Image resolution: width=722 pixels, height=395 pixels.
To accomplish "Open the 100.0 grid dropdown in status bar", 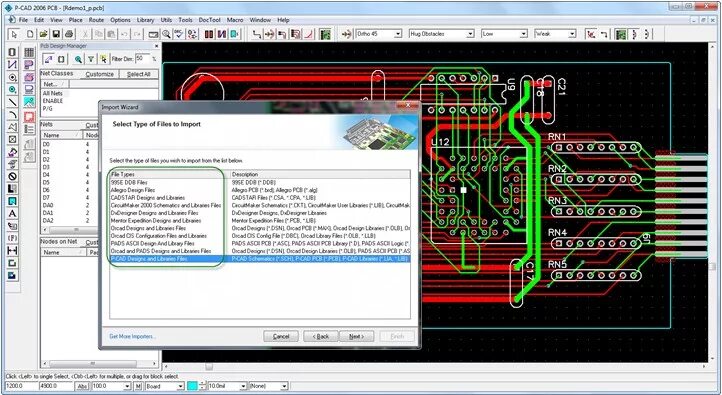I will (x=127, y=386).
